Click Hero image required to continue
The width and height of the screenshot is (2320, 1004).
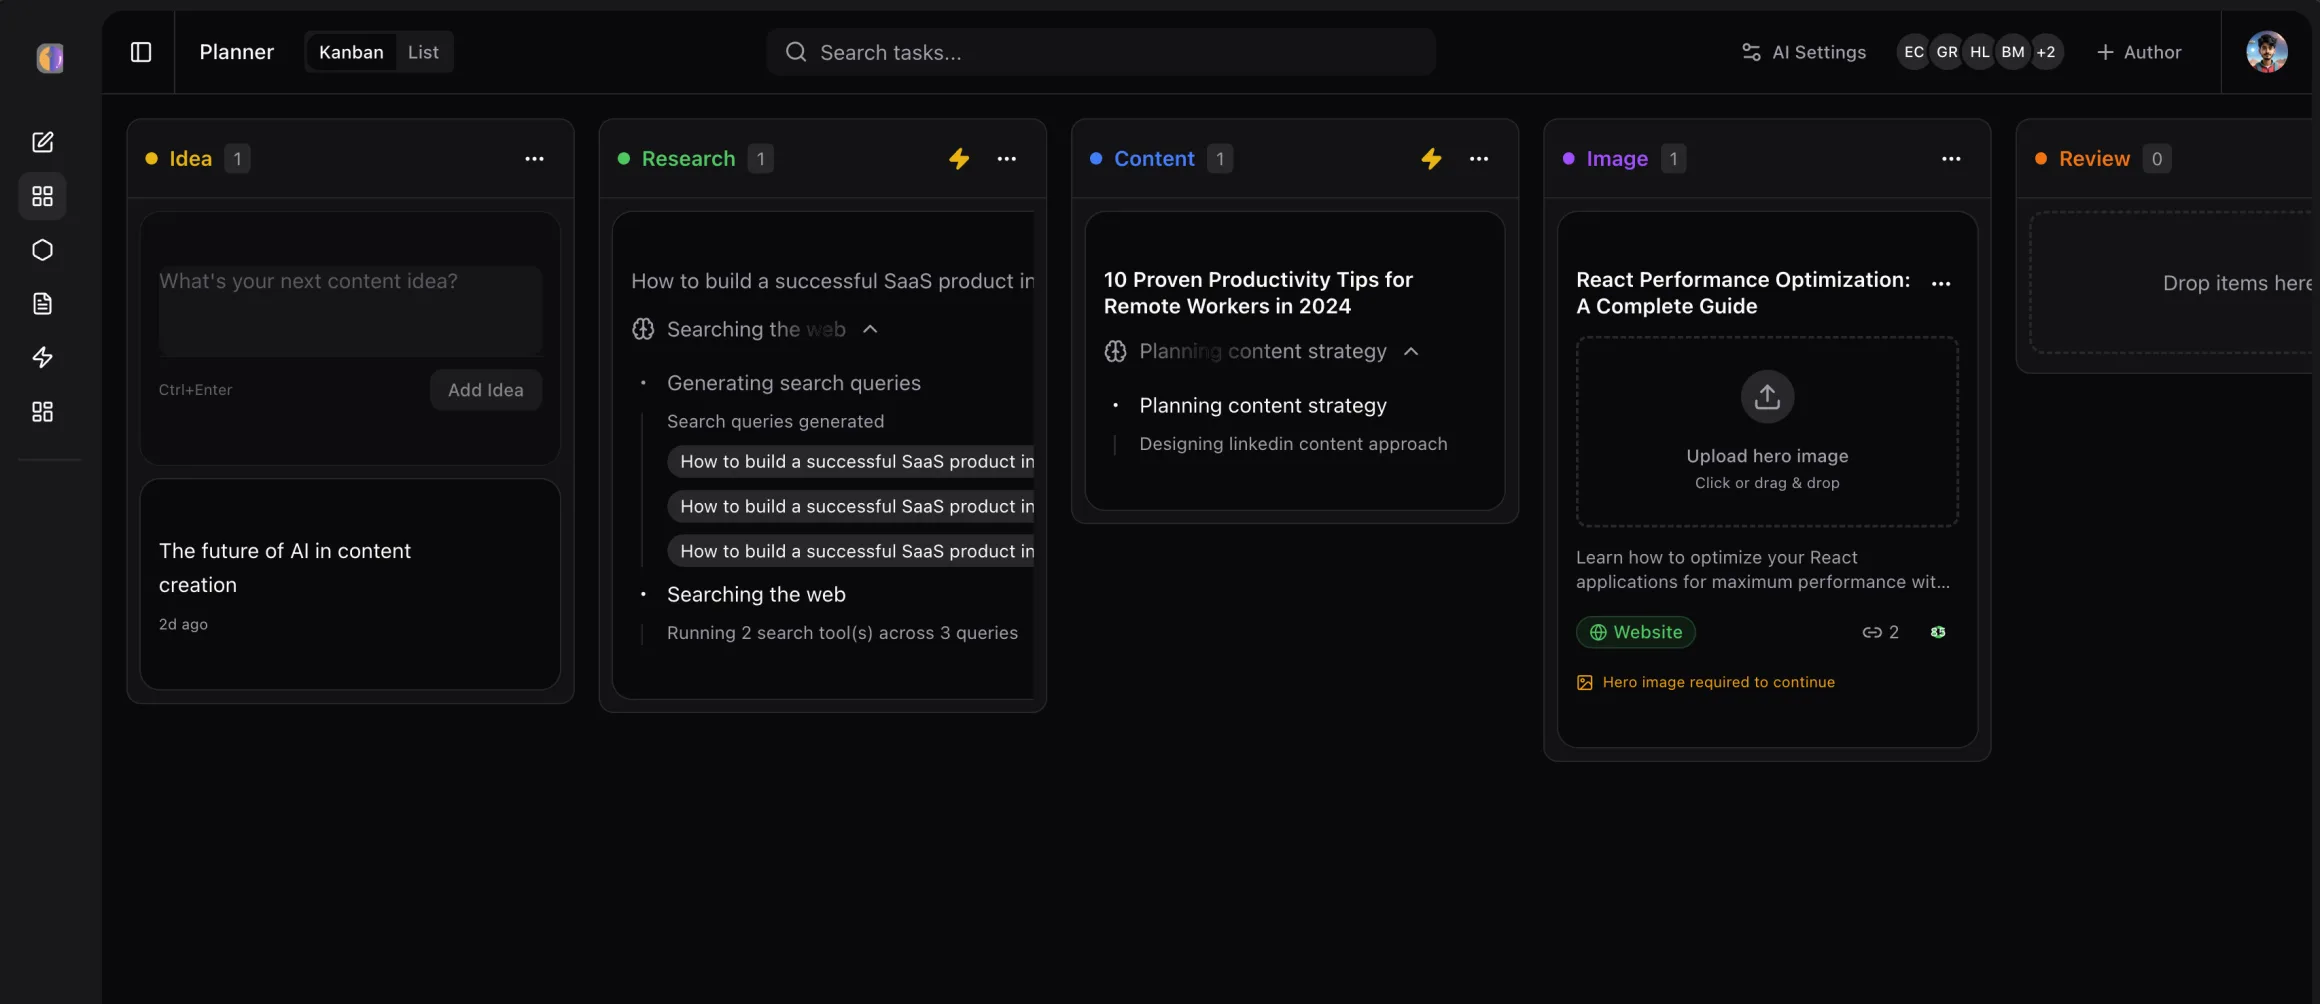click(1718, 682)
